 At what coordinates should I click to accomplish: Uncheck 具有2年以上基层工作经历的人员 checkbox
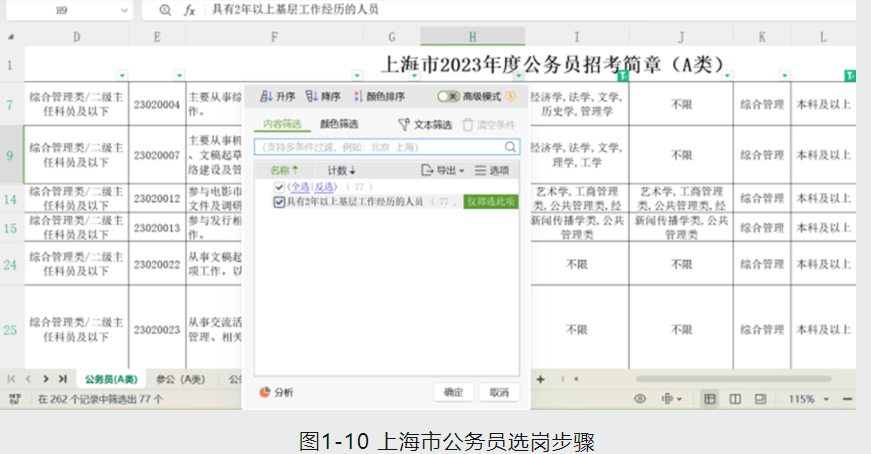279,201
